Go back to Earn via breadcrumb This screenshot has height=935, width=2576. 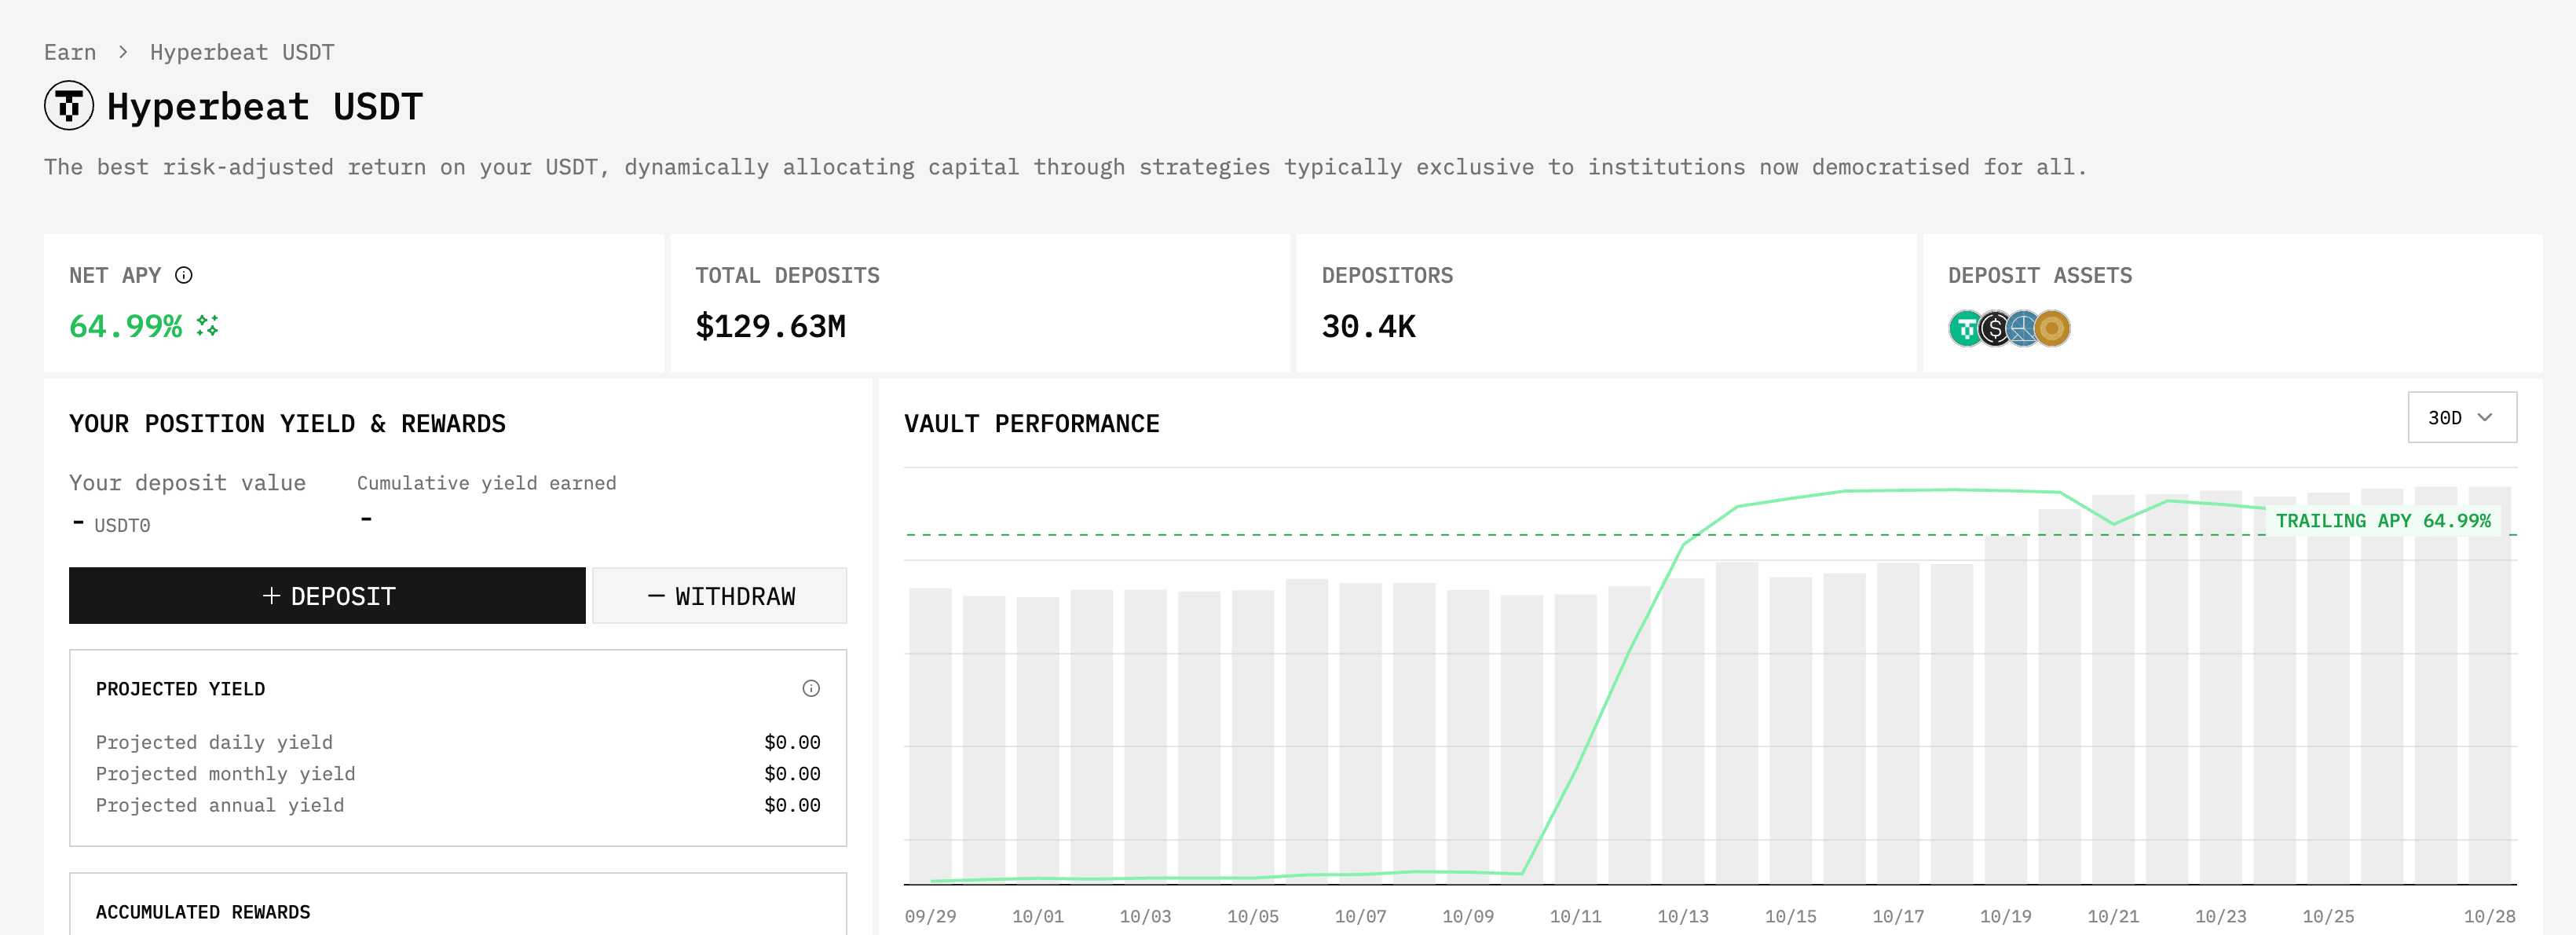pos(70,52)
